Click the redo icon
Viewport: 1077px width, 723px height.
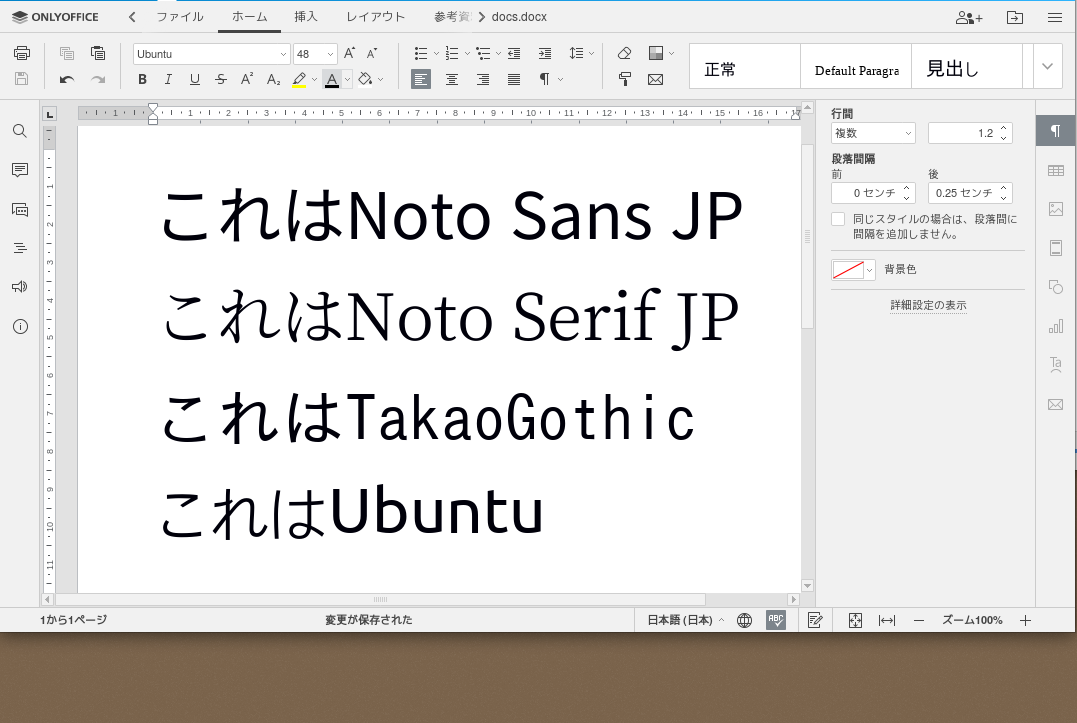tap(98, 79)
